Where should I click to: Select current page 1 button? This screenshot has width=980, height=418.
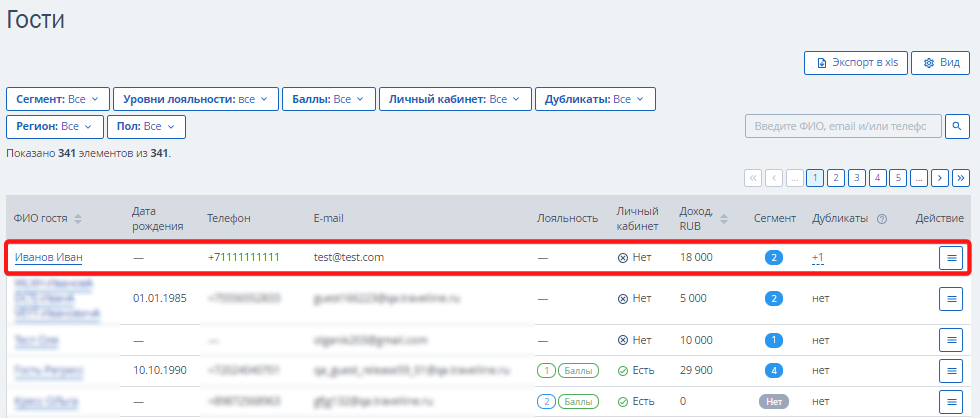point(815,178)
